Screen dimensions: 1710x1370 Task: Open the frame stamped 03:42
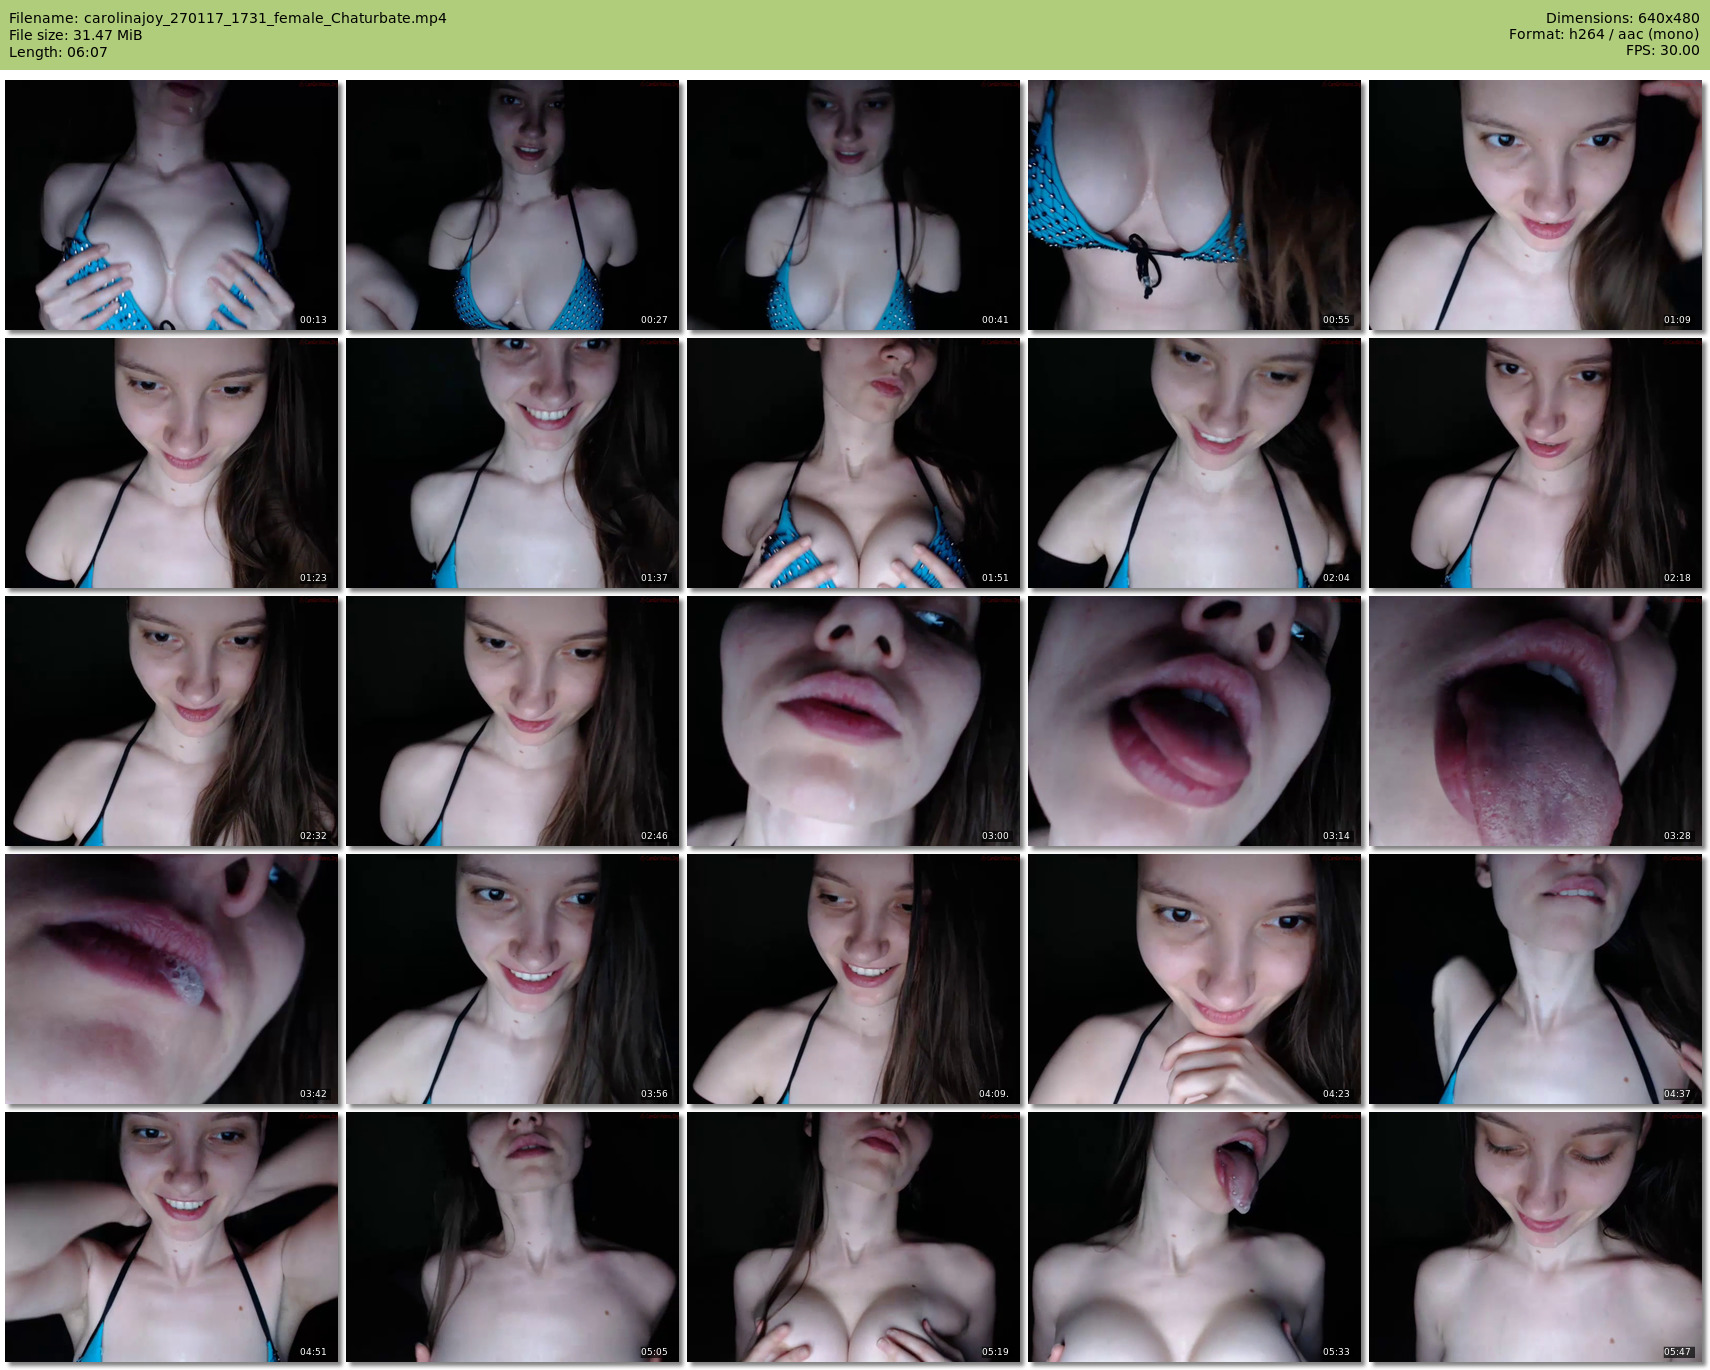172,979
